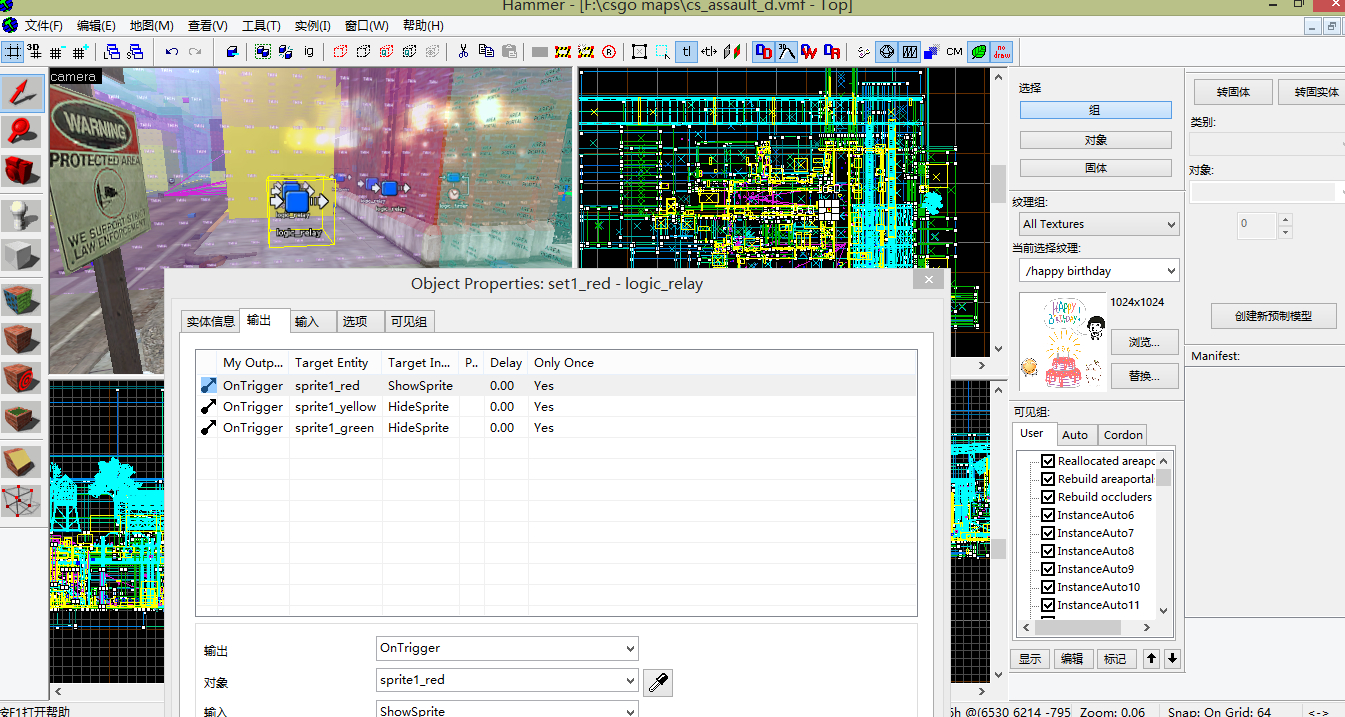Open the Clipping tool yellow block icon
Viewport: 1345px width, 717px height.
click(22, 462)
